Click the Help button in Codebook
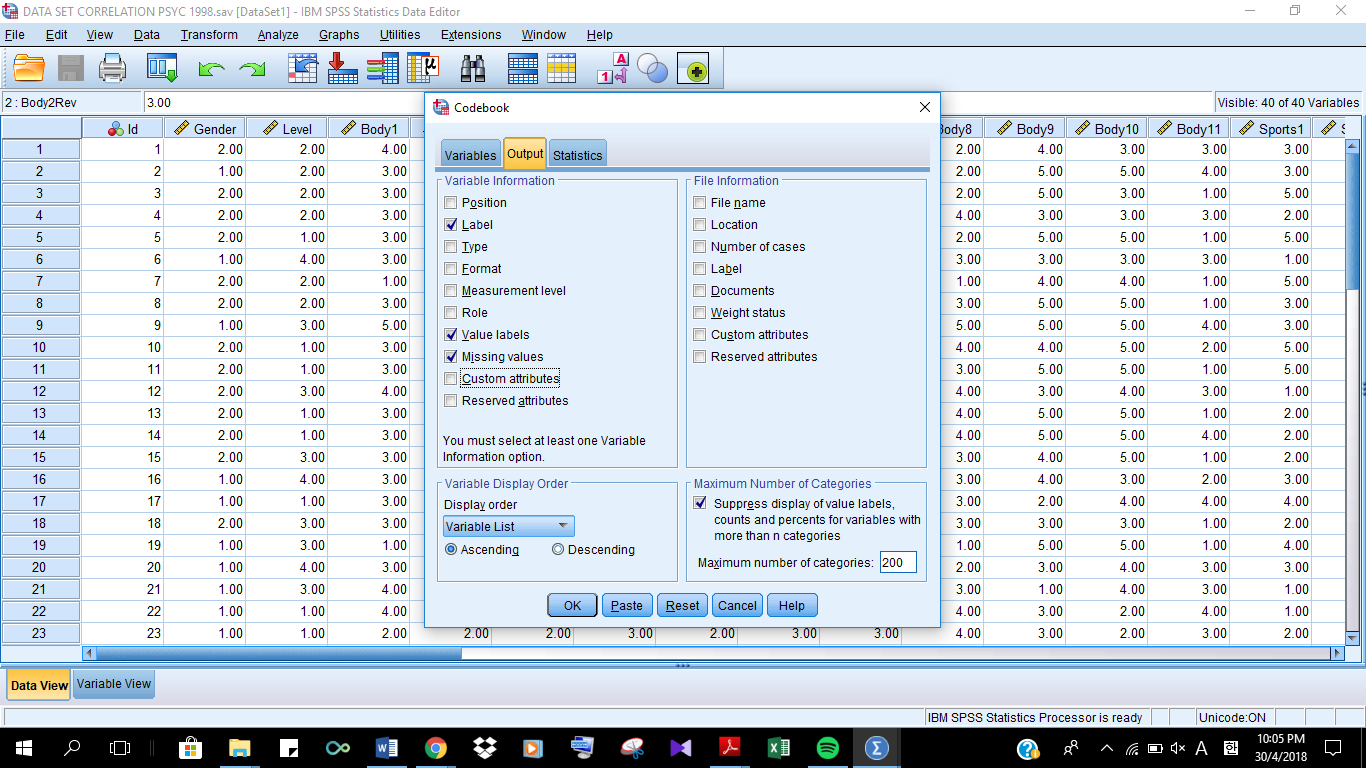 pyautogui.click(x=792, y=605)
